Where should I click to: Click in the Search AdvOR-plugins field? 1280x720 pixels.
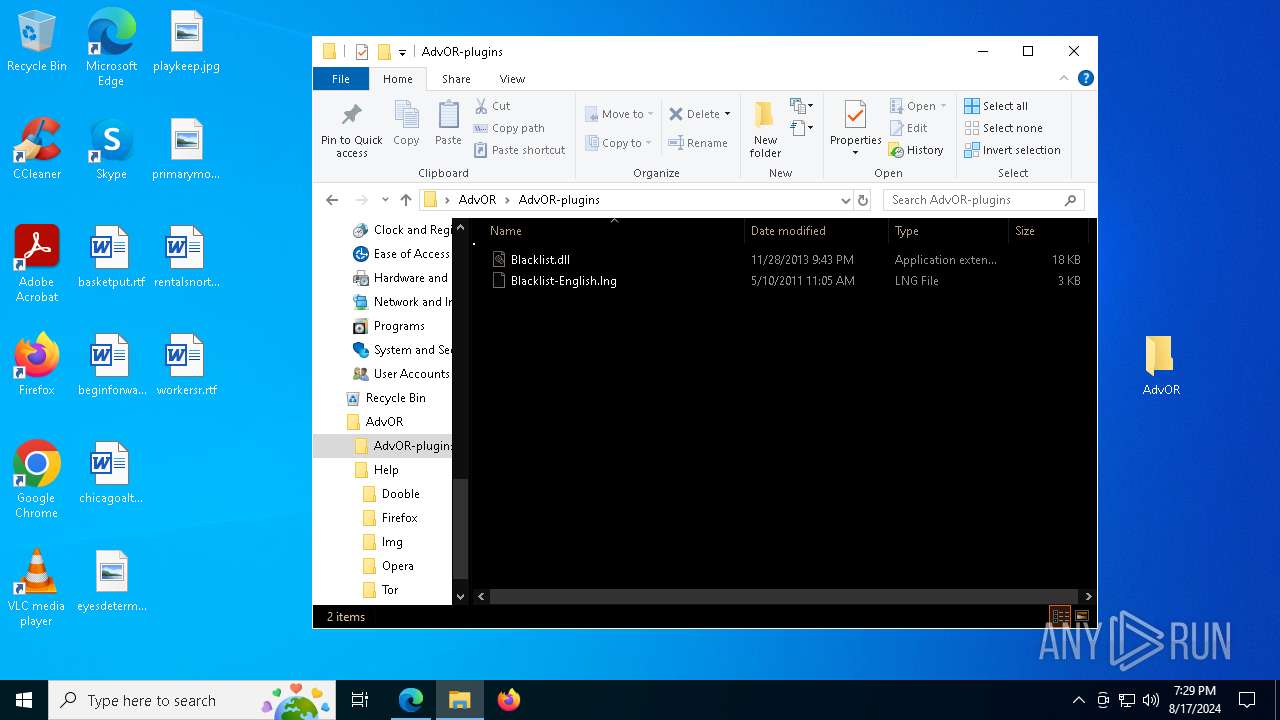[x=983, y=200]
